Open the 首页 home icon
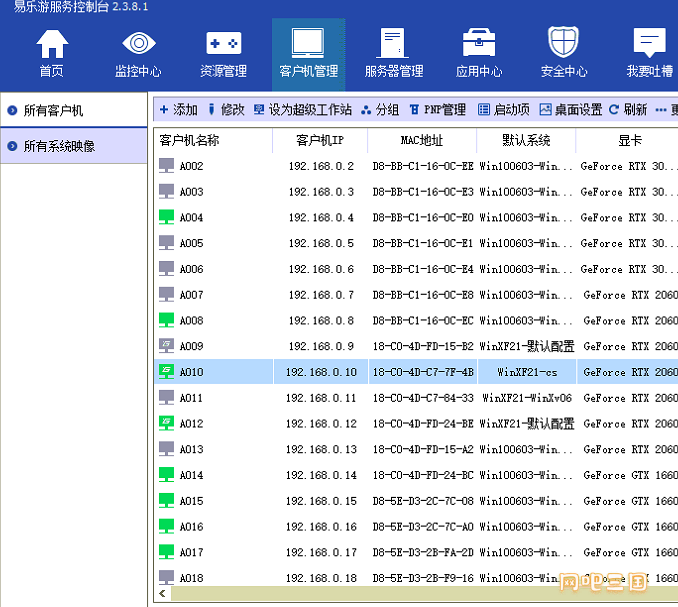 coord(52,46)
